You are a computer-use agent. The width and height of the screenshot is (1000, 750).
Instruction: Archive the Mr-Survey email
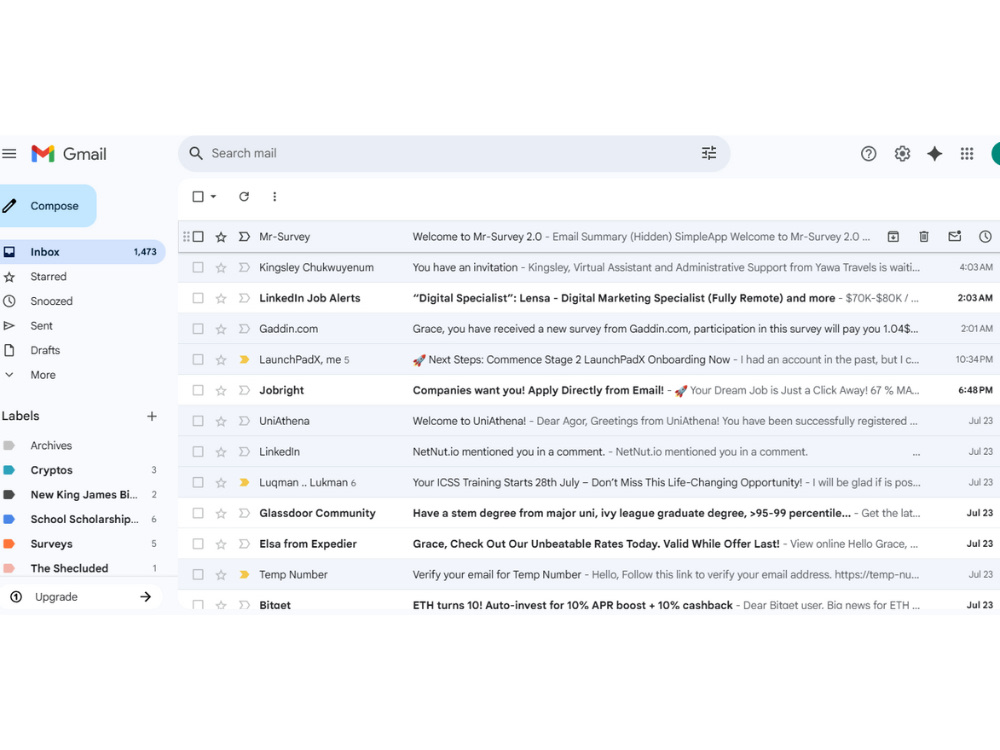[x=893, y=237]
